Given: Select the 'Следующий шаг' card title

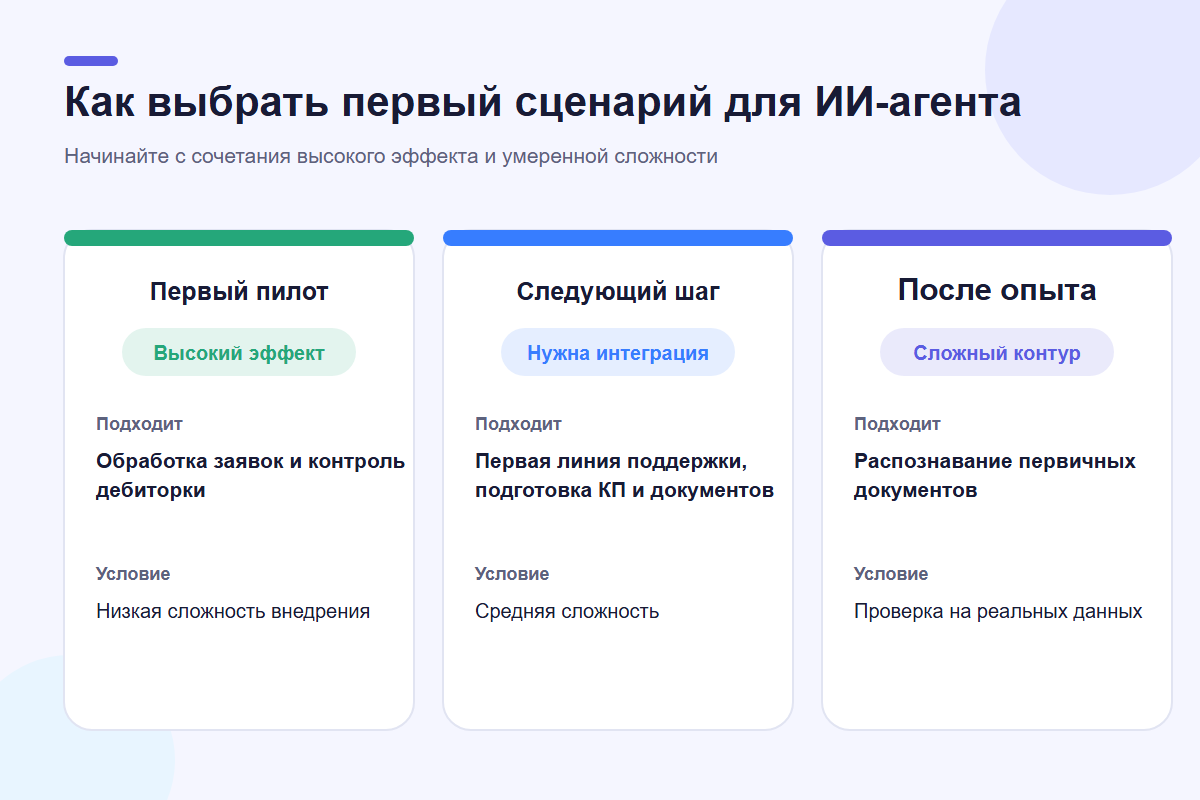Looking at the screenshot, I should 618,291.
